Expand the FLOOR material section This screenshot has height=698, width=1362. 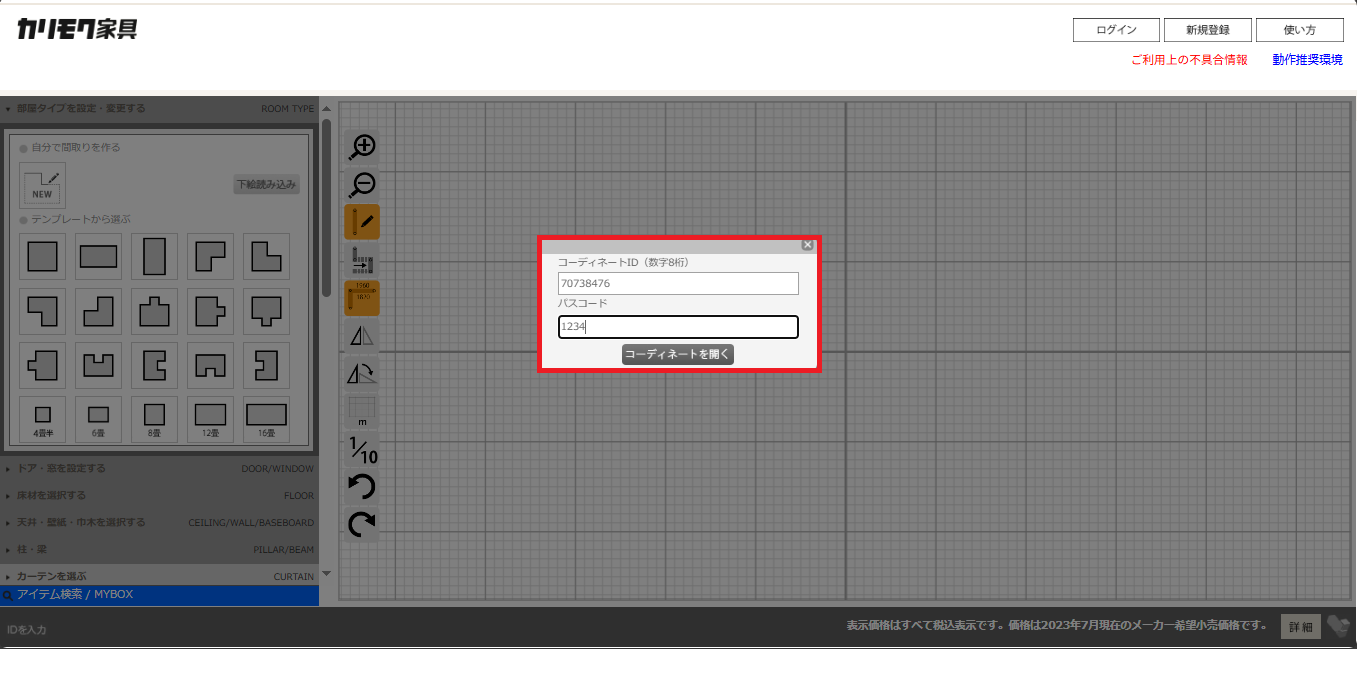pos(160,495)
